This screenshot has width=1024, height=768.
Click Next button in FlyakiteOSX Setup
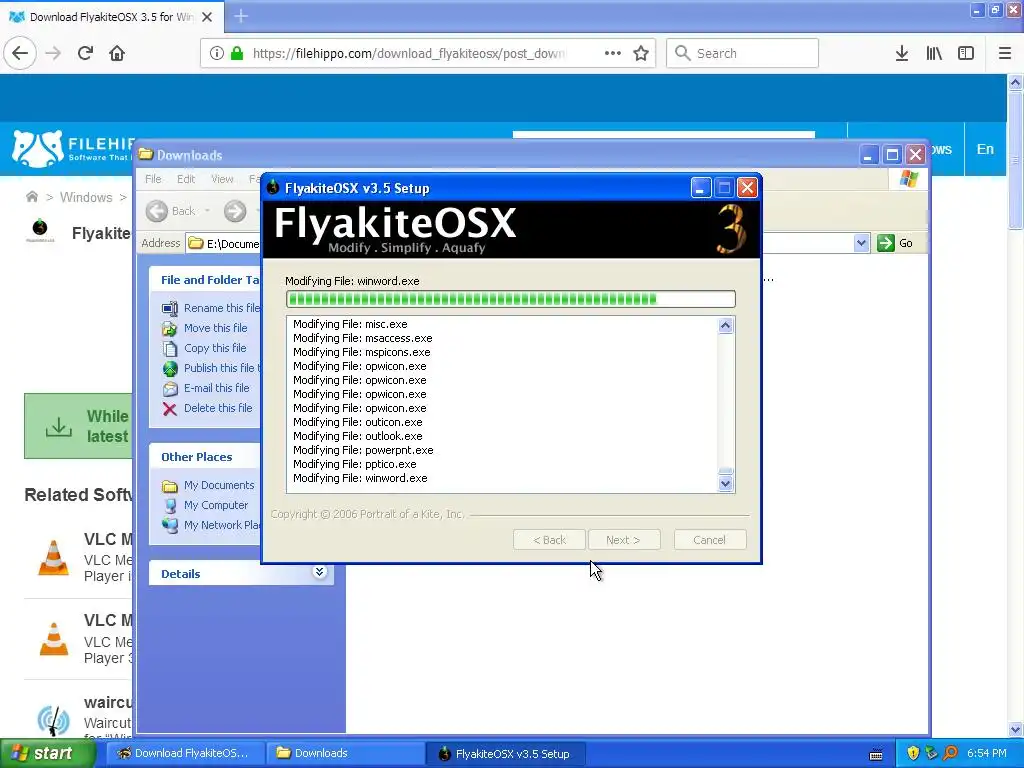[624, 540]
